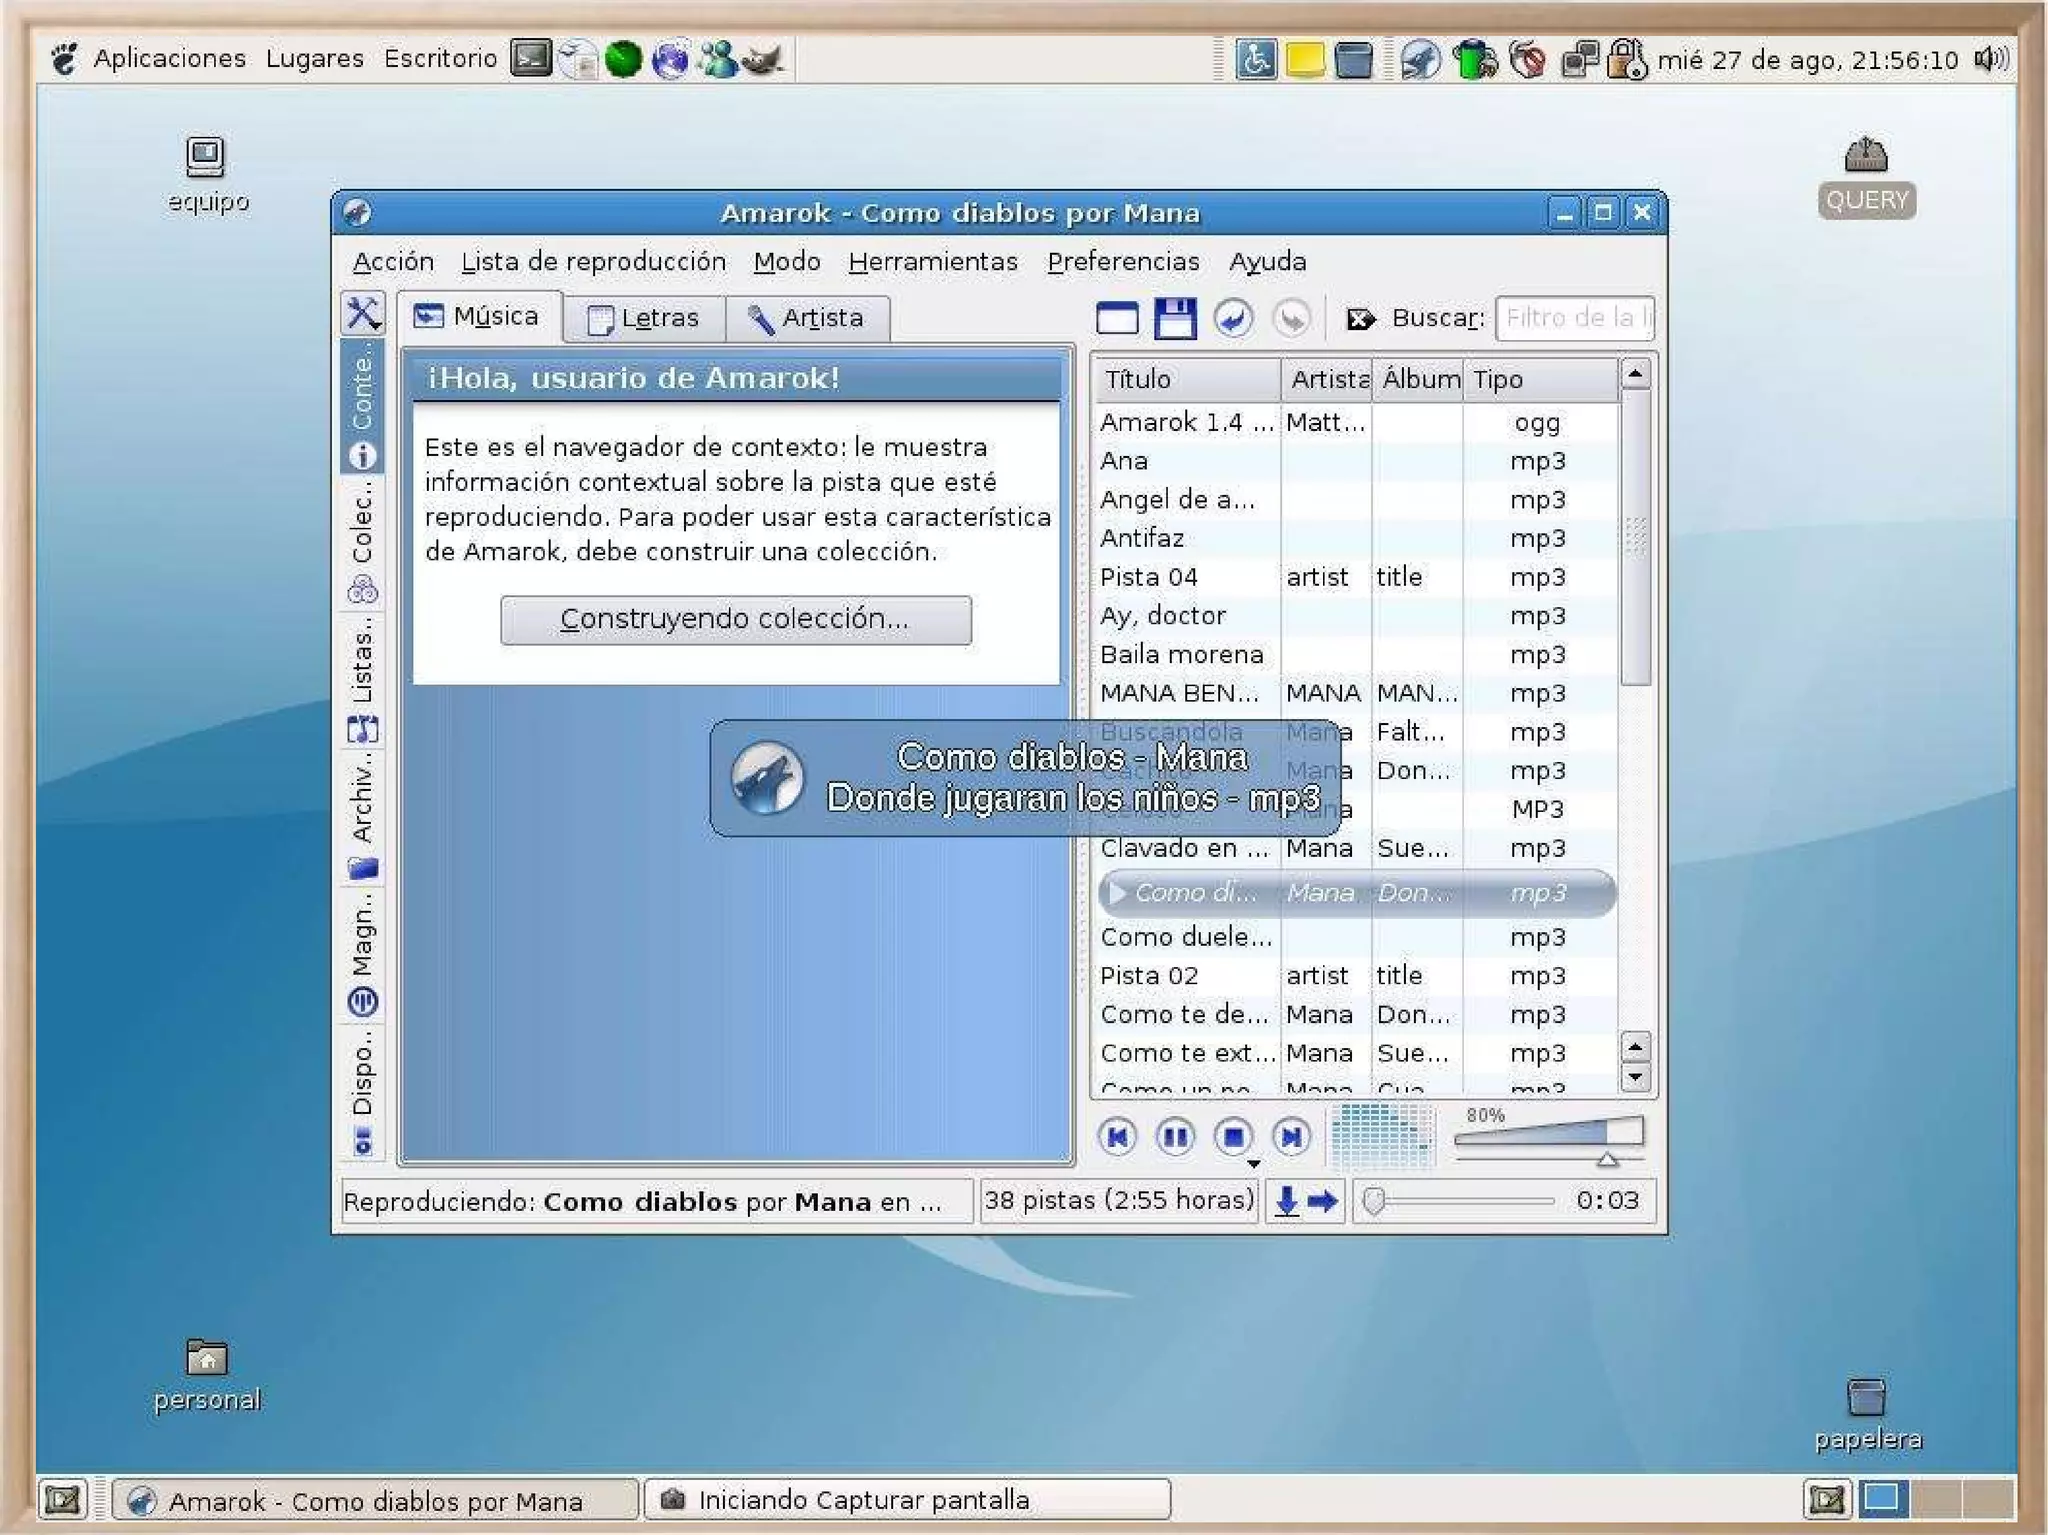The image size is (2048, 1535).
Task: Click the accessibility icon in top panel
Action: tap(1255, 59)
